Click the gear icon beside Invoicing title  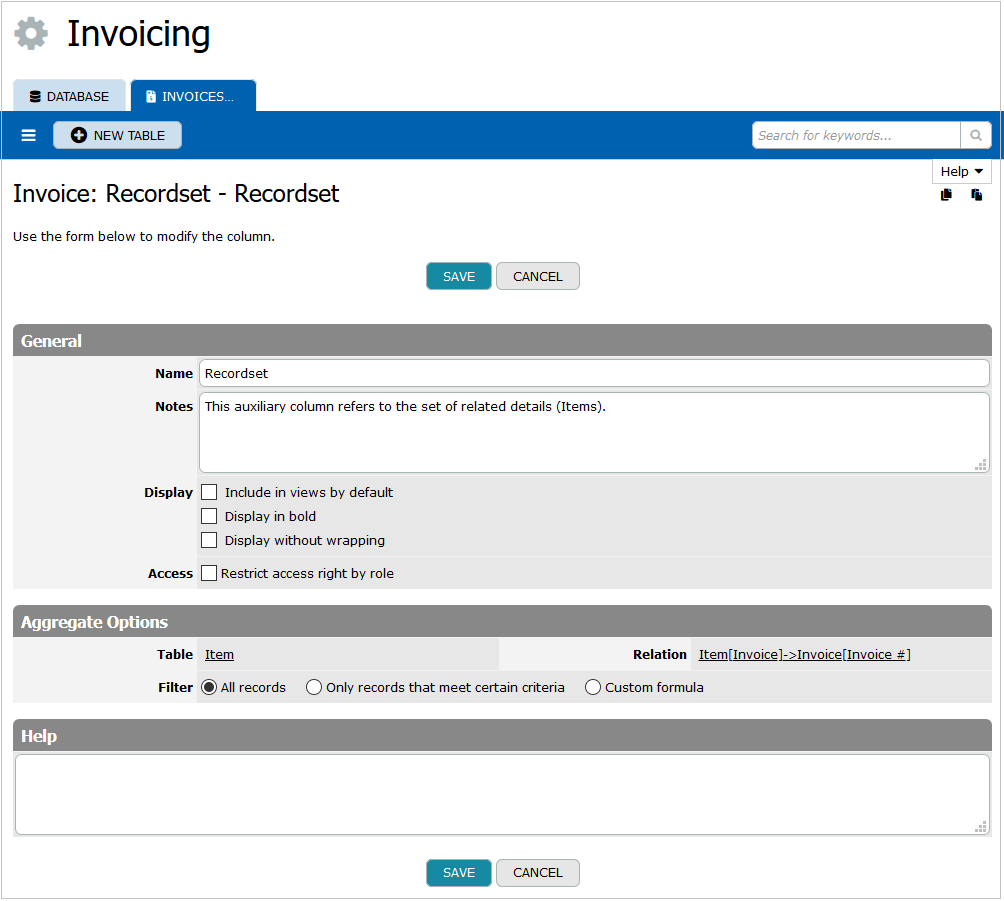[x=31, y=32]
